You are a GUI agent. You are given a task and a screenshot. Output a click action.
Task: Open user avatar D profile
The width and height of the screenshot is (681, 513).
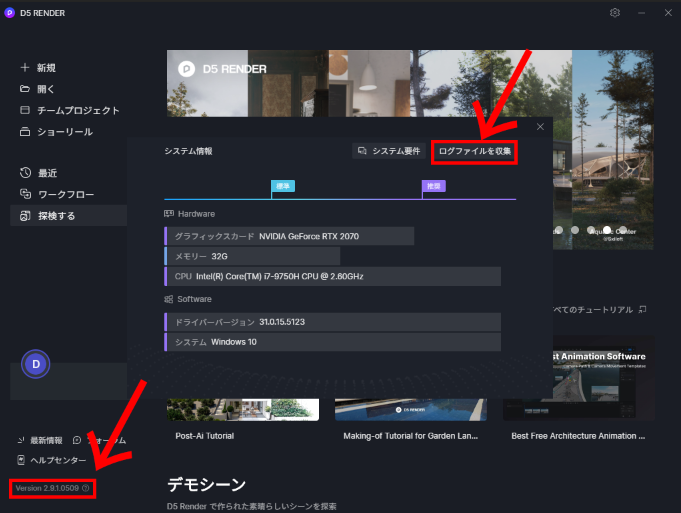click(36, 364)
